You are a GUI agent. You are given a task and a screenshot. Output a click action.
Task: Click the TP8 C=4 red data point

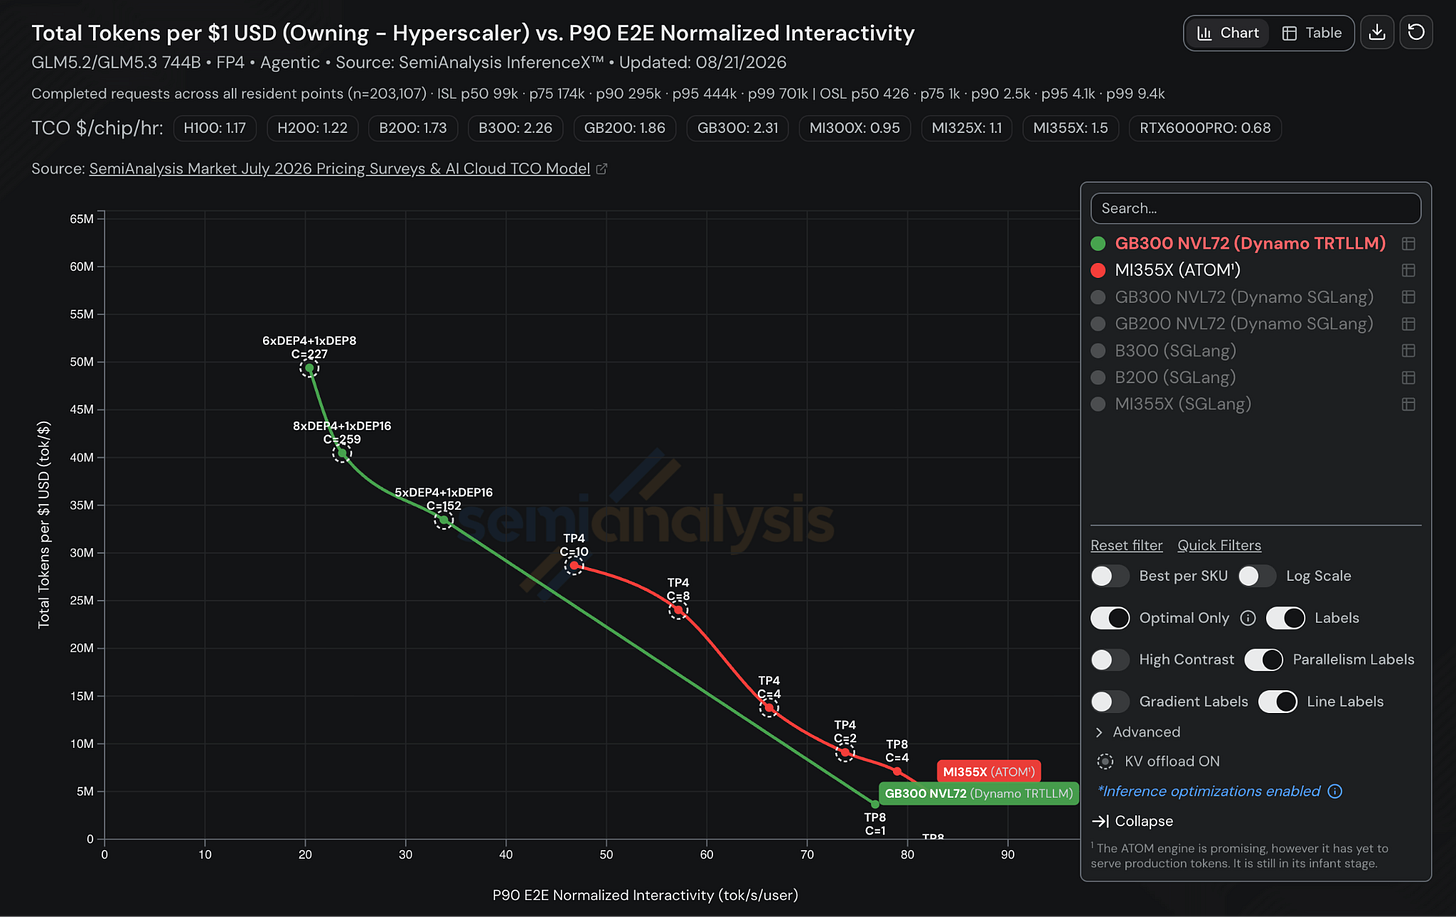[x=897, y=771]
